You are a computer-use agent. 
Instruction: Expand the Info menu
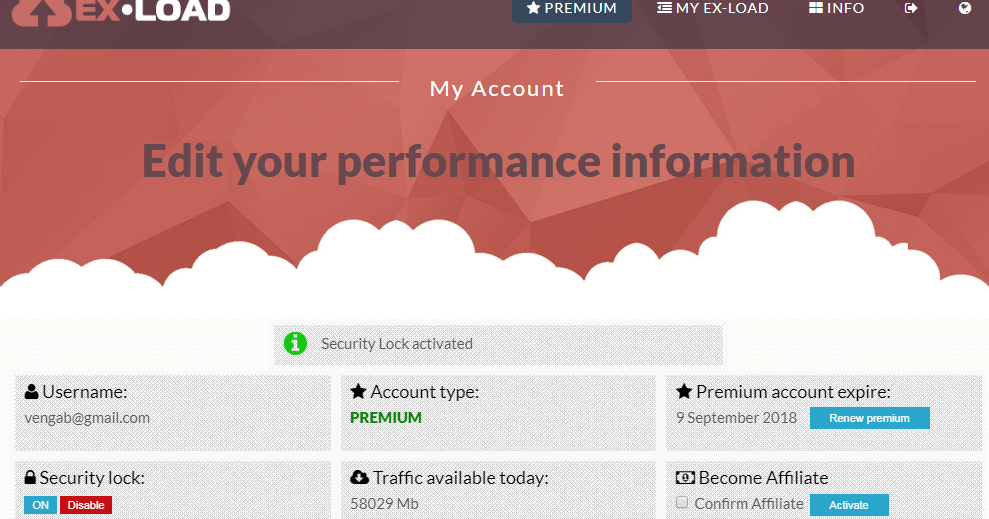tap(837, 9)
